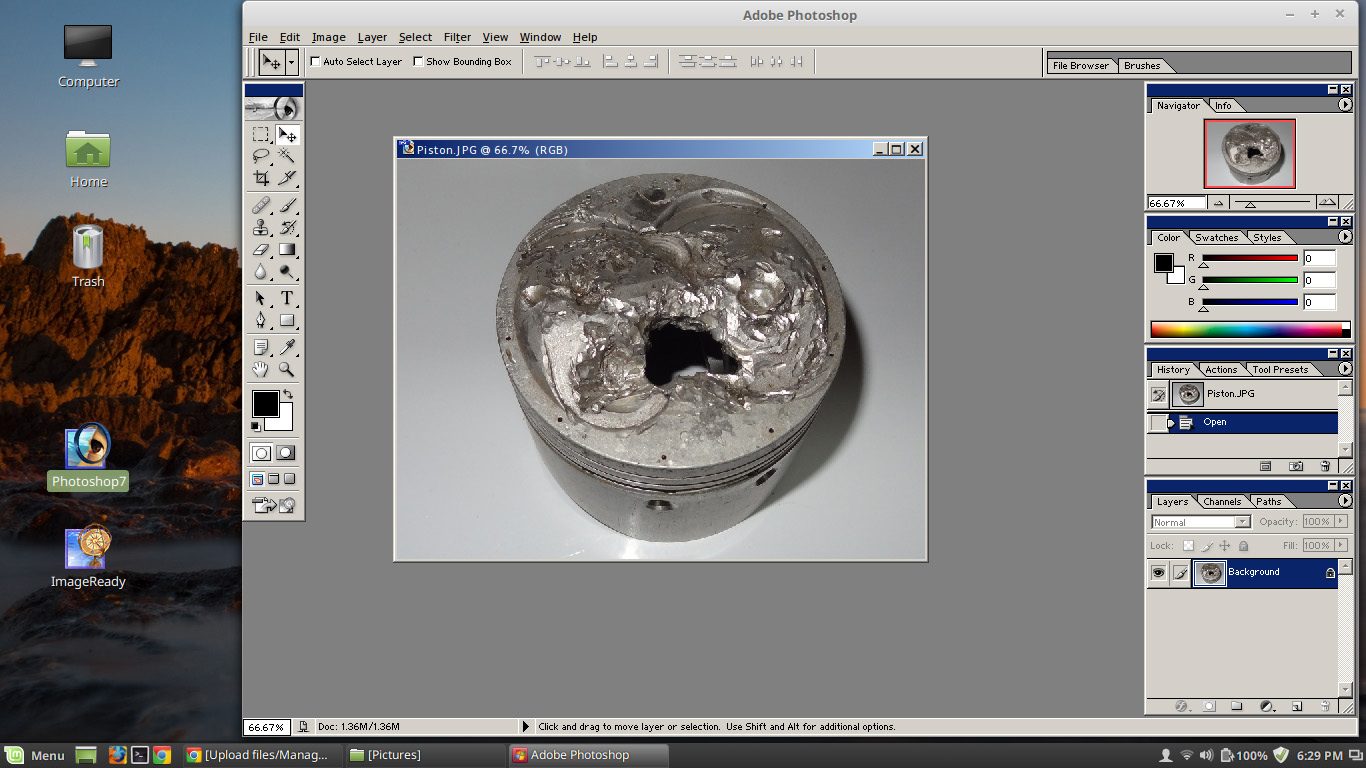Switch to the Channels tab
Screen dimensions: 1366x768
[1222, 502]
